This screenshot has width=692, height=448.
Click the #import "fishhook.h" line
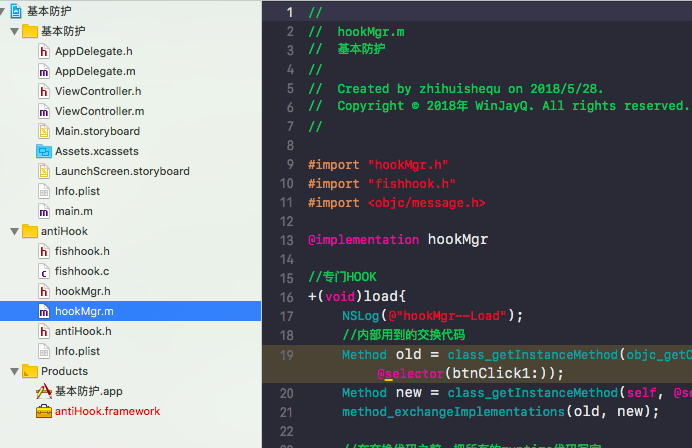(x=382, y=184)
